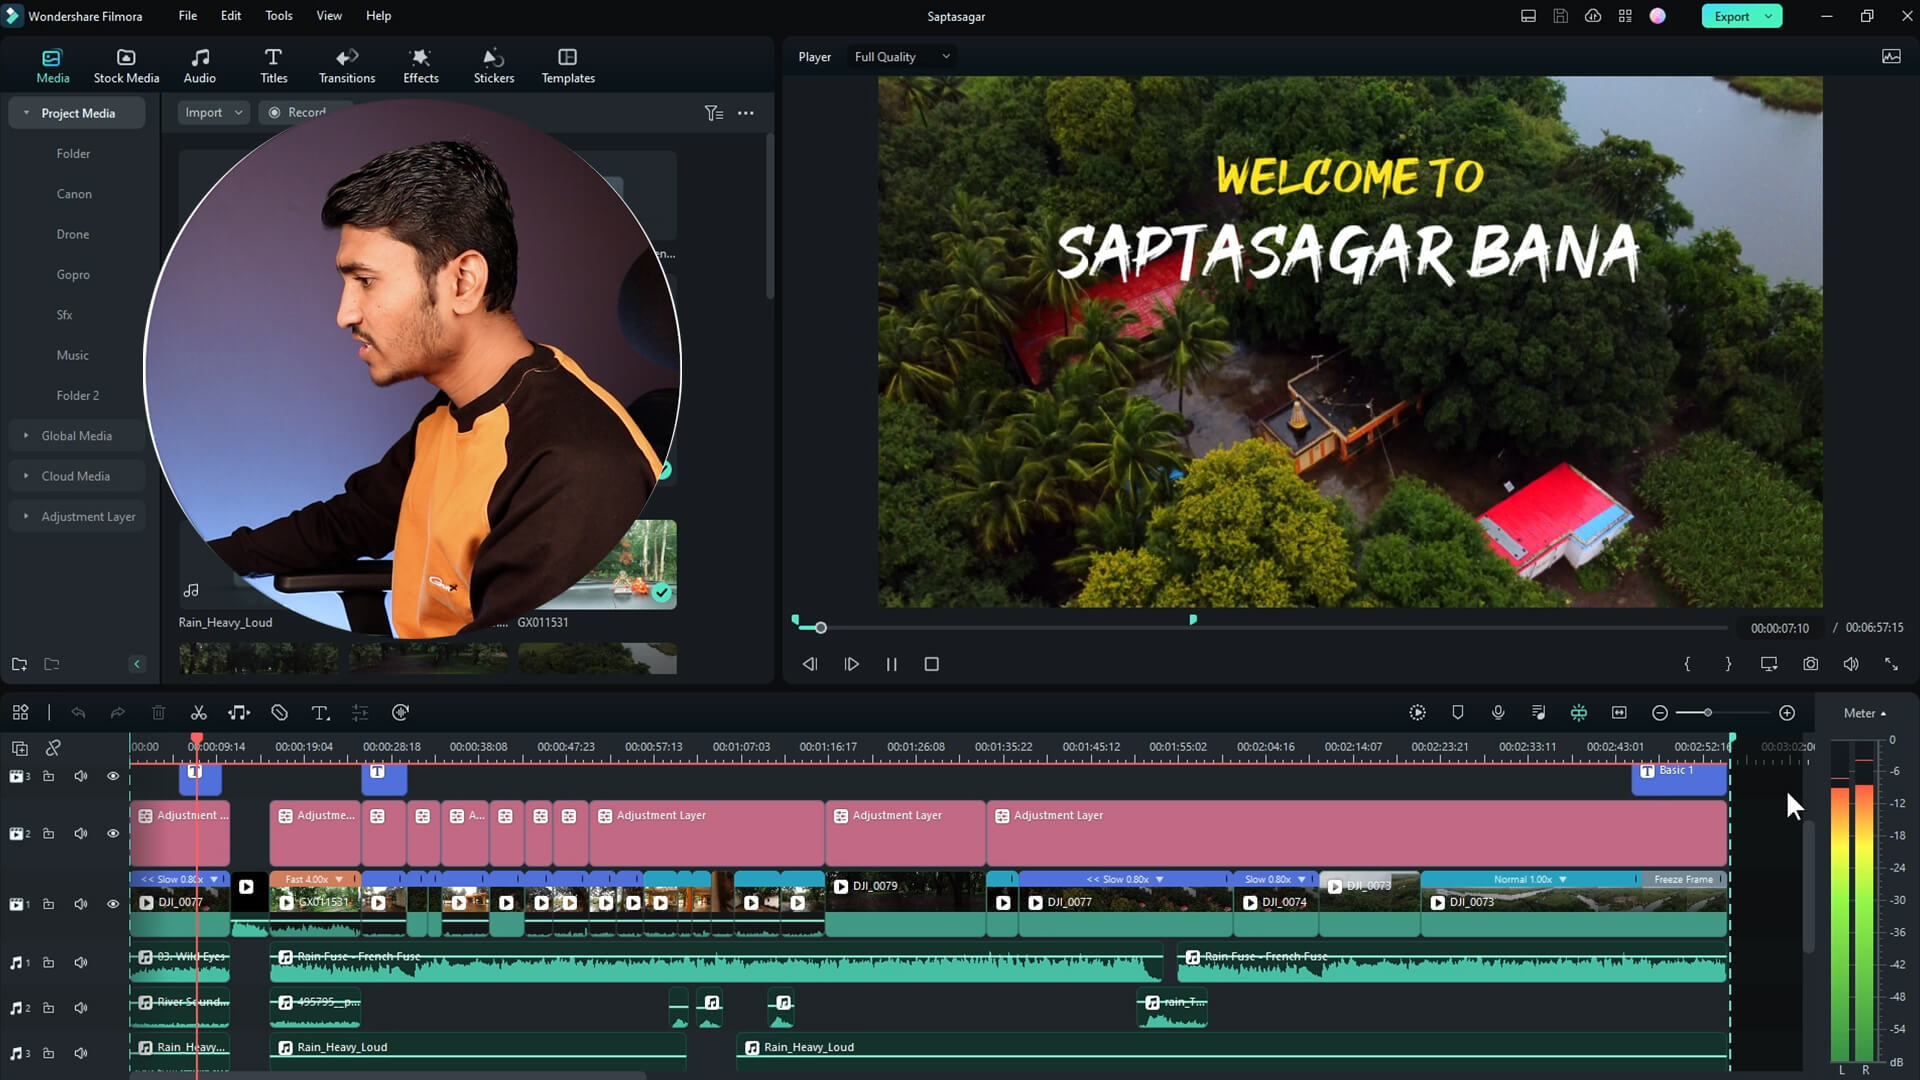Enter fullscreen preview
Image resolution: width=1920 pixels, height=1080 pixels.
coord(1891,664)
